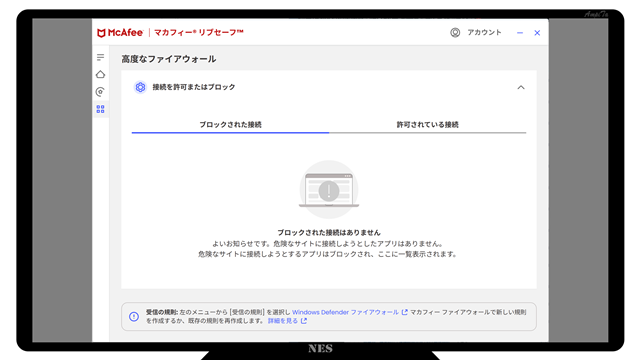The image size is (640, 360).
Task: Click the external-link icon after 詳細を見る
Action: tap(304, 321)
